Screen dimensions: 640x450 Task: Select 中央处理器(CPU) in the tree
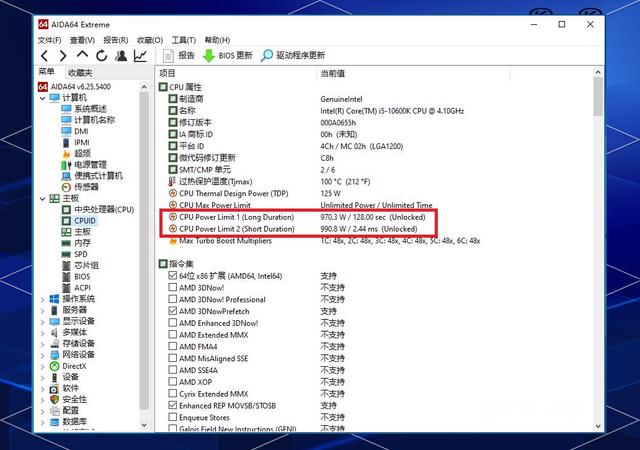click(98, 209)
